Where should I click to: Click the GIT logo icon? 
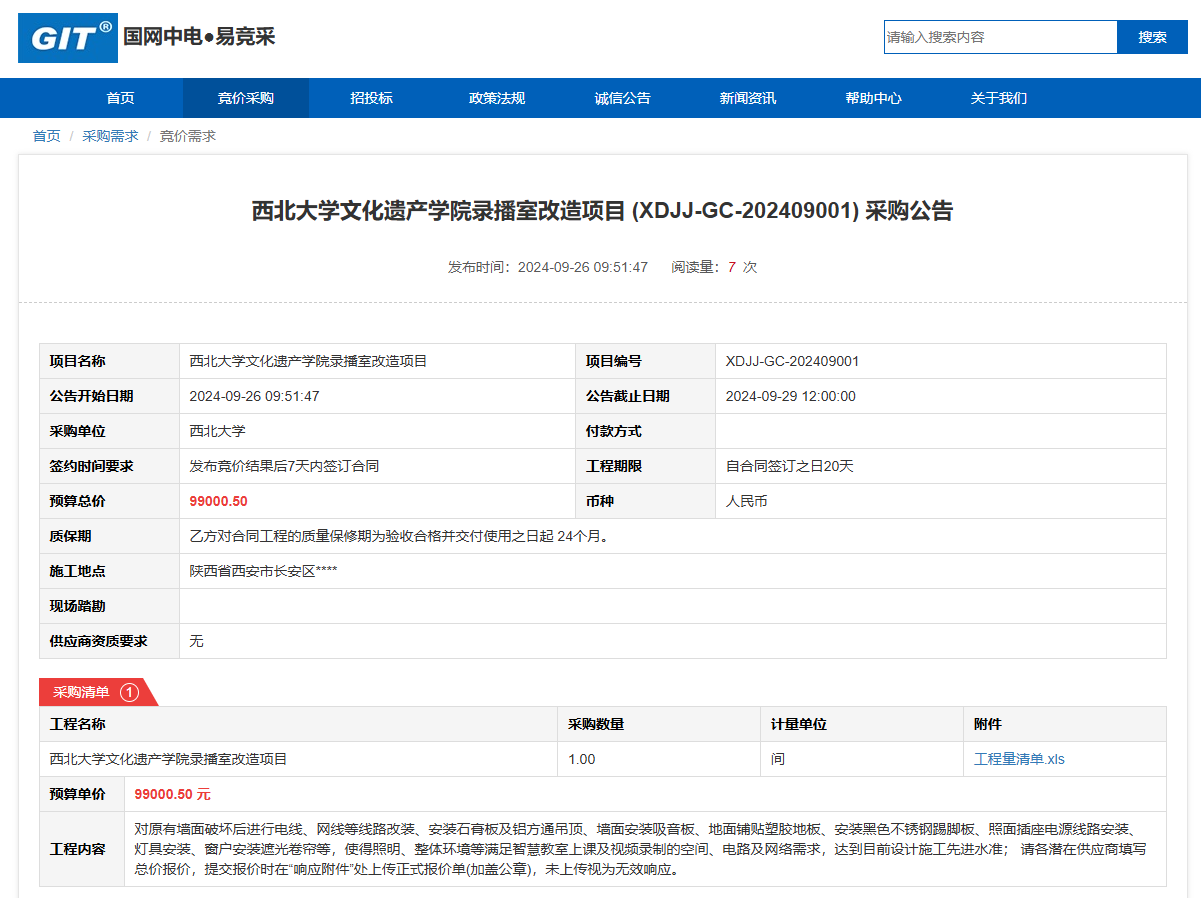coord(68,38)
